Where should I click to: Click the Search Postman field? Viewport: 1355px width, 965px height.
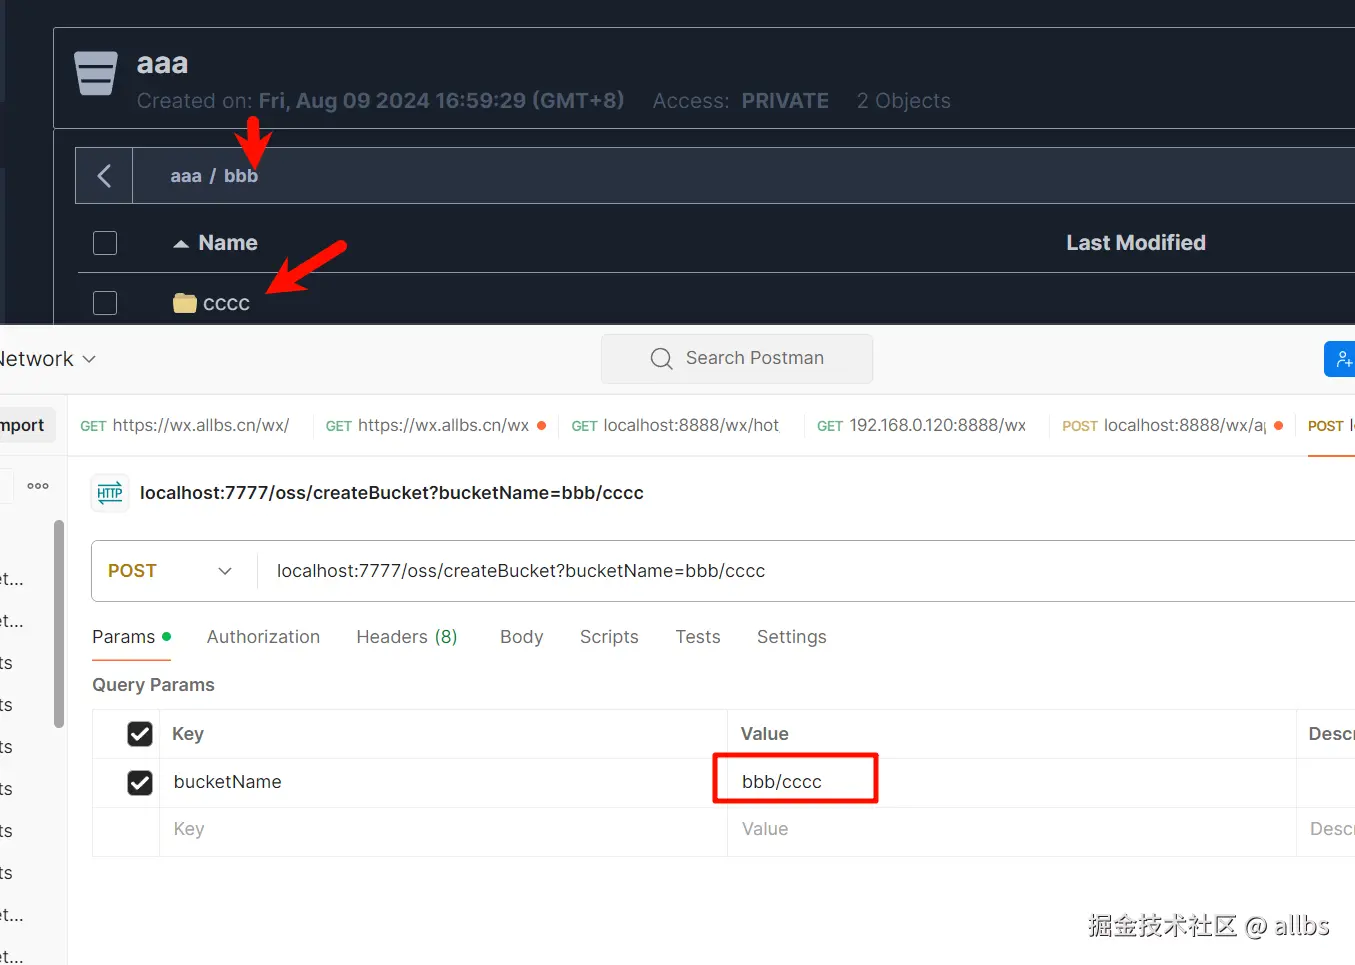click(737, 359)
